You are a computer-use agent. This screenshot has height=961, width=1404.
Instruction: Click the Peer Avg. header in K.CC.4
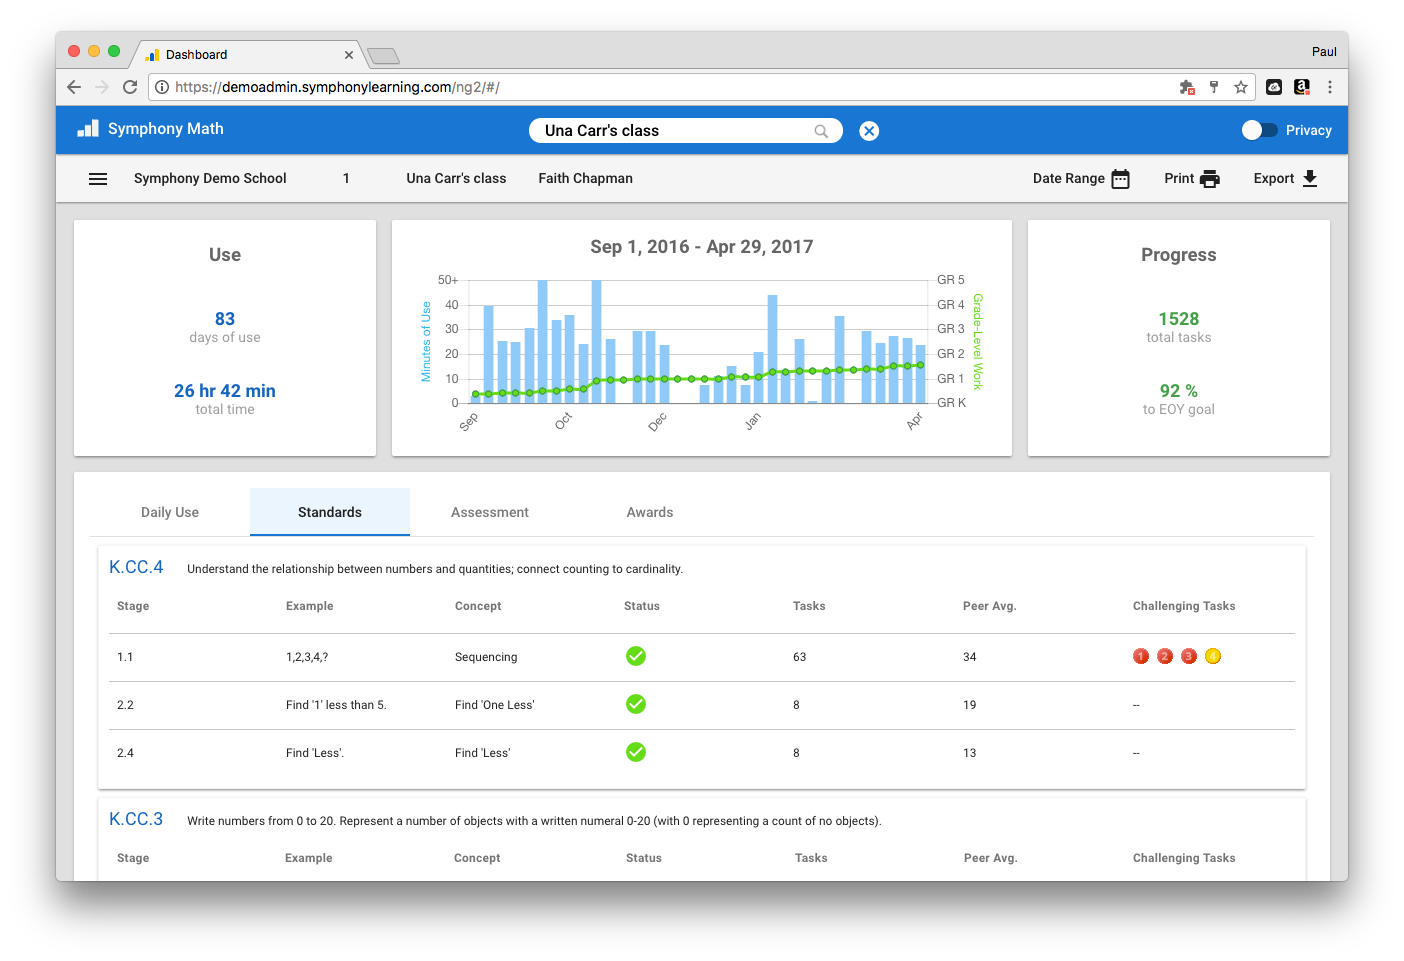click(x=989, y=606)
